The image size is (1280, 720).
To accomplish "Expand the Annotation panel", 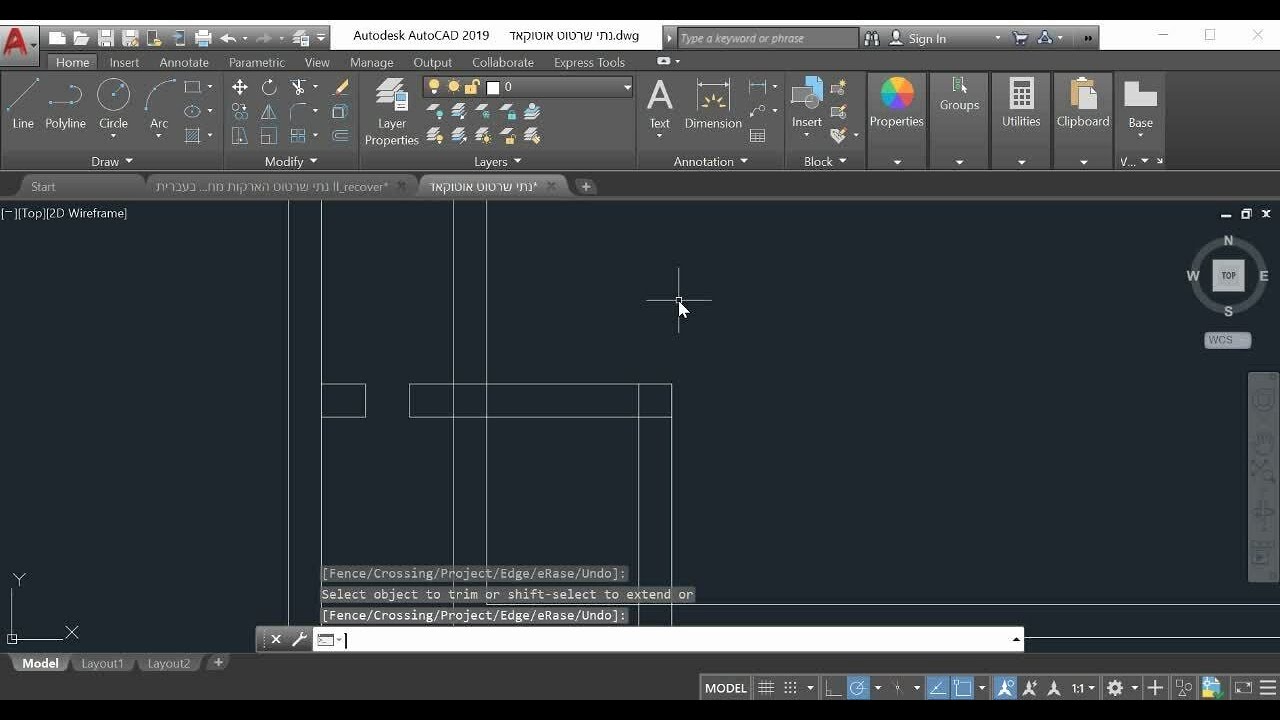I will [710, 161].
